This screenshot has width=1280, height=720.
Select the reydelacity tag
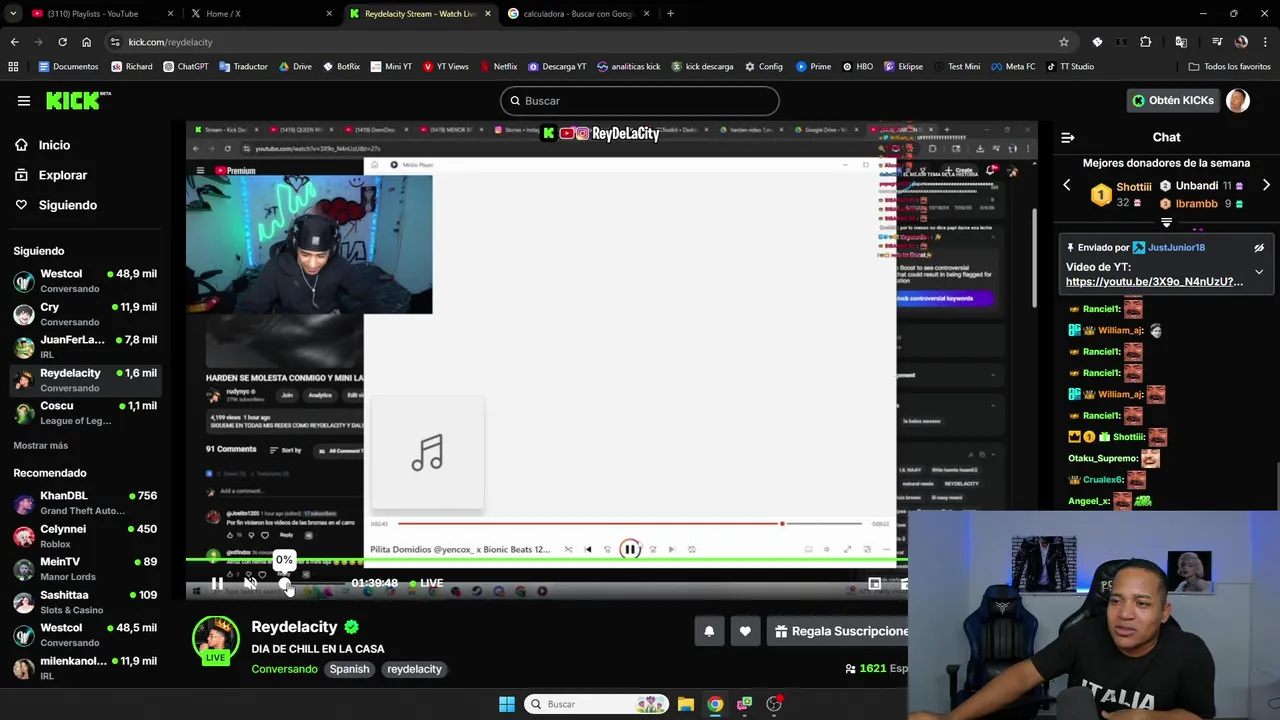(x=414, y=669)
